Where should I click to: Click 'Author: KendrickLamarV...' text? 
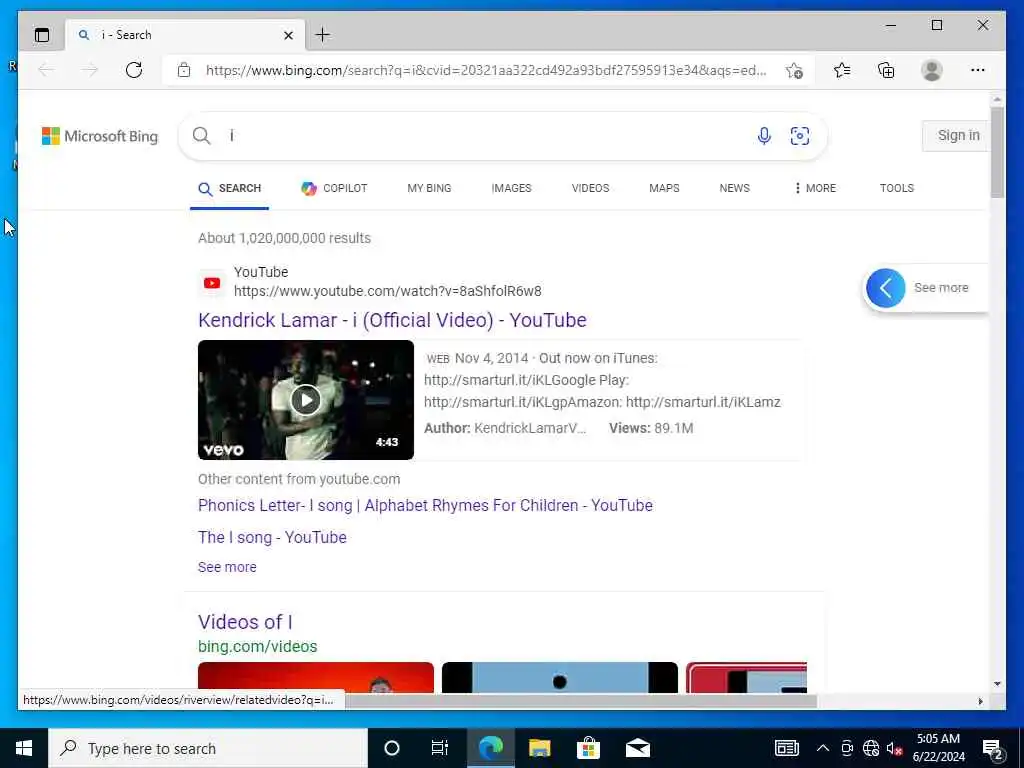coord(505,428)
